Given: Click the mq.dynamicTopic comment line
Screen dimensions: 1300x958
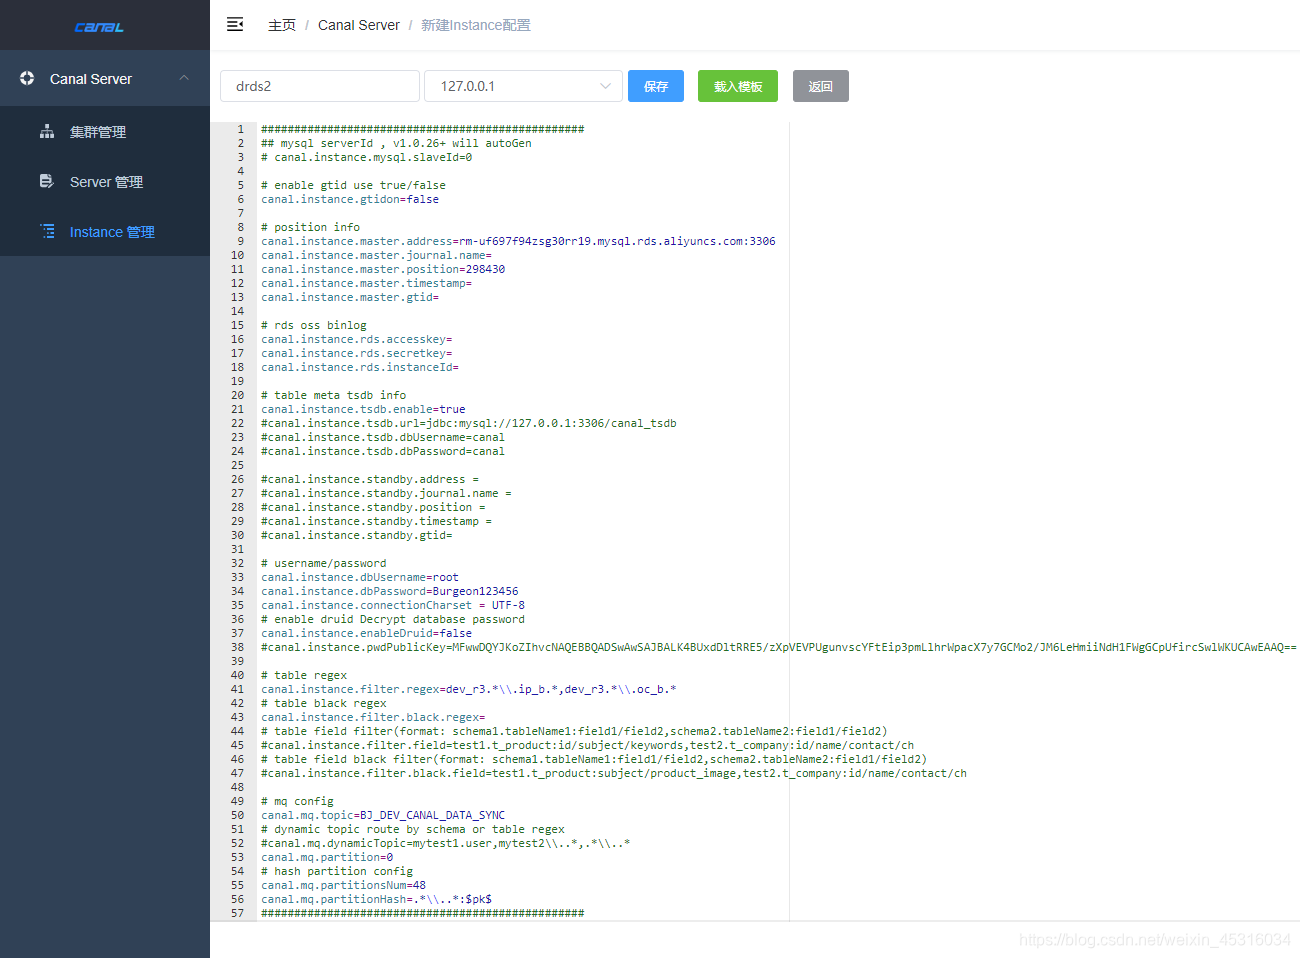Looking at the screenshot, I should [446, 843].
